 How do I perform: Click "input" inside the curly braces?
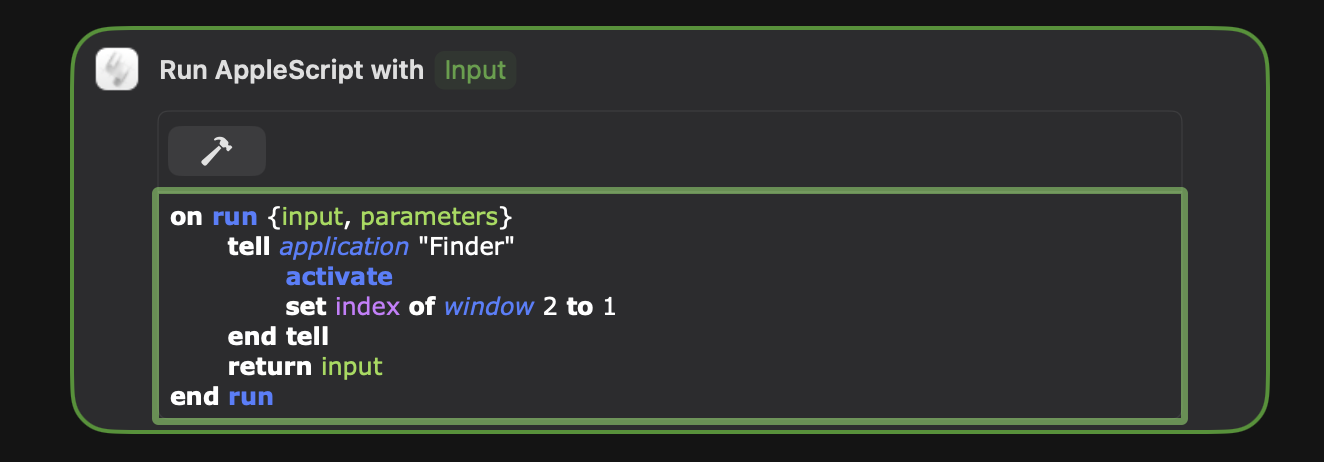coord(314,217)
